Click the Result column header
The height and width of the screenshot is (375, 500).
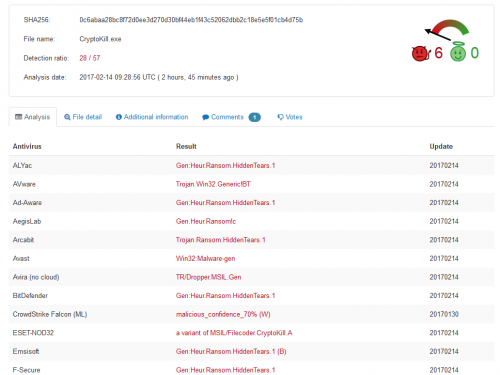click(186, 146)
